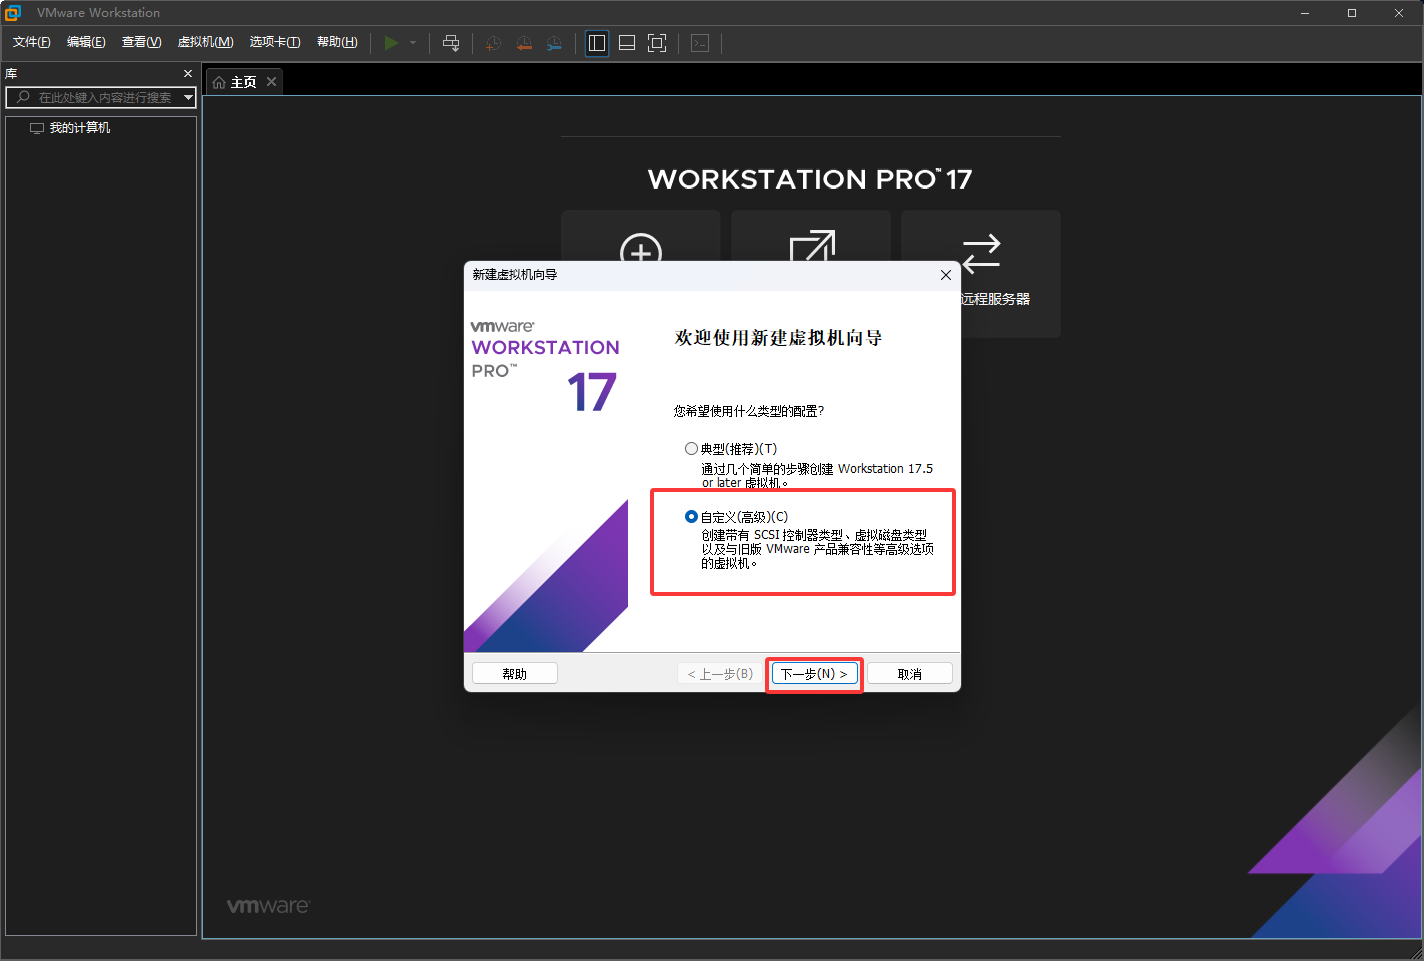The width and height of the screenshot is (1424, 961).
Task: Click the take snapshot clock icon
Action: tap(493, 43)
